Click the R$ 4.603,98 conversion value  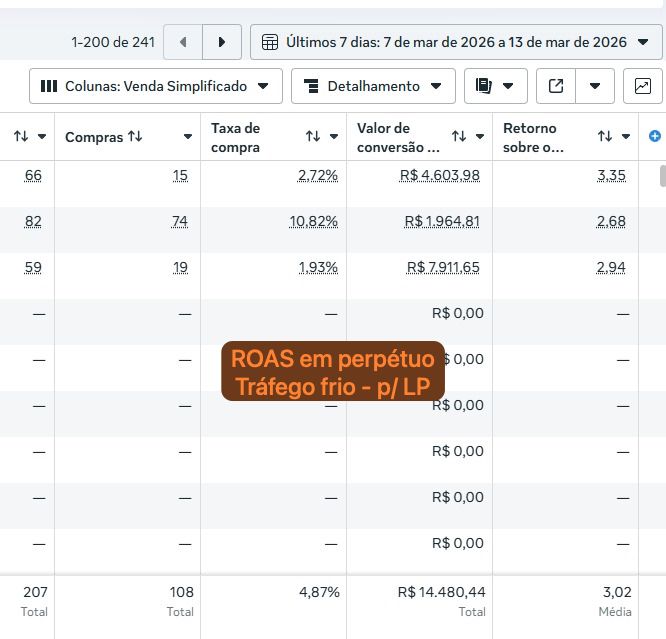pos(443,175)
